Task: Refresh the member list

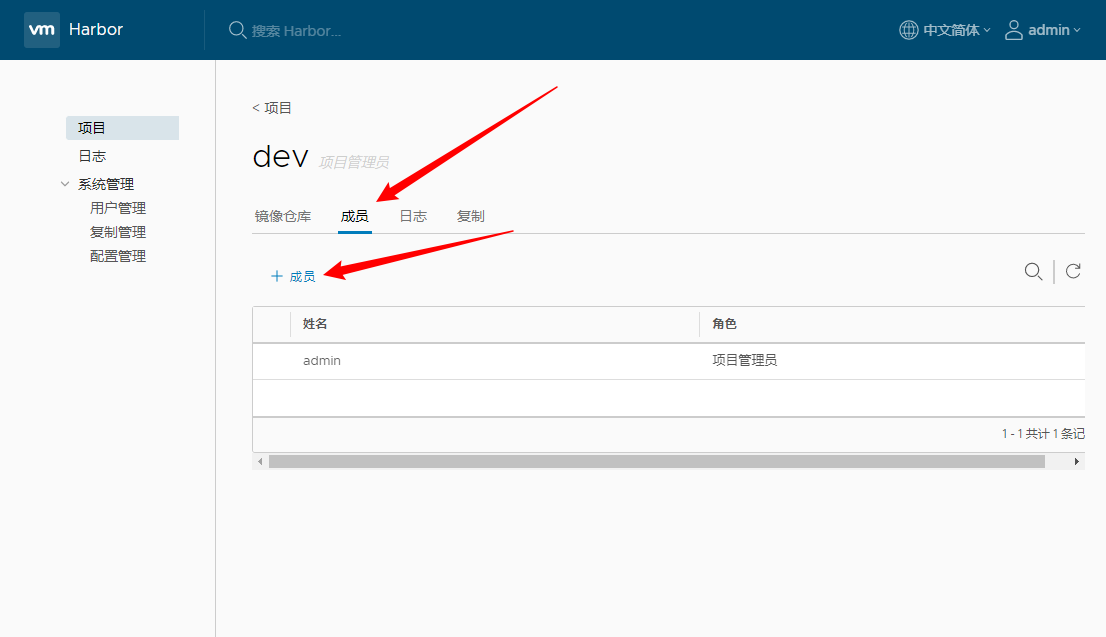Action: (x=1073, y=271)
